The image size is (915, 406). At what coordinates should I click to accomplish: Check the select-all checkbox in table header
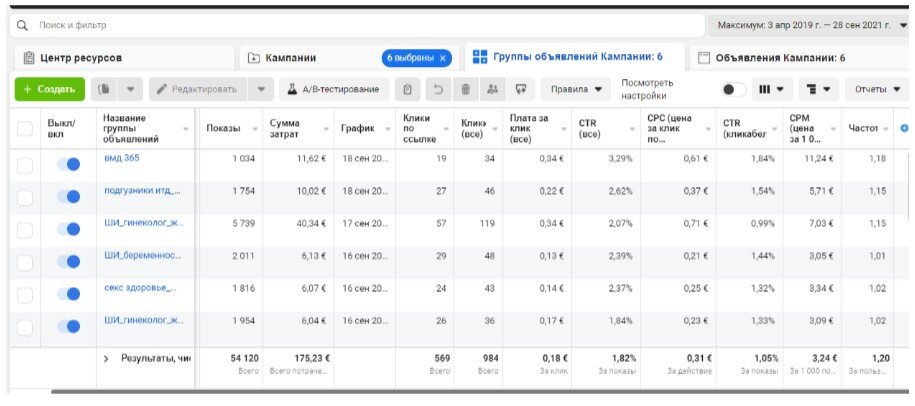click(x=25, y=128)
